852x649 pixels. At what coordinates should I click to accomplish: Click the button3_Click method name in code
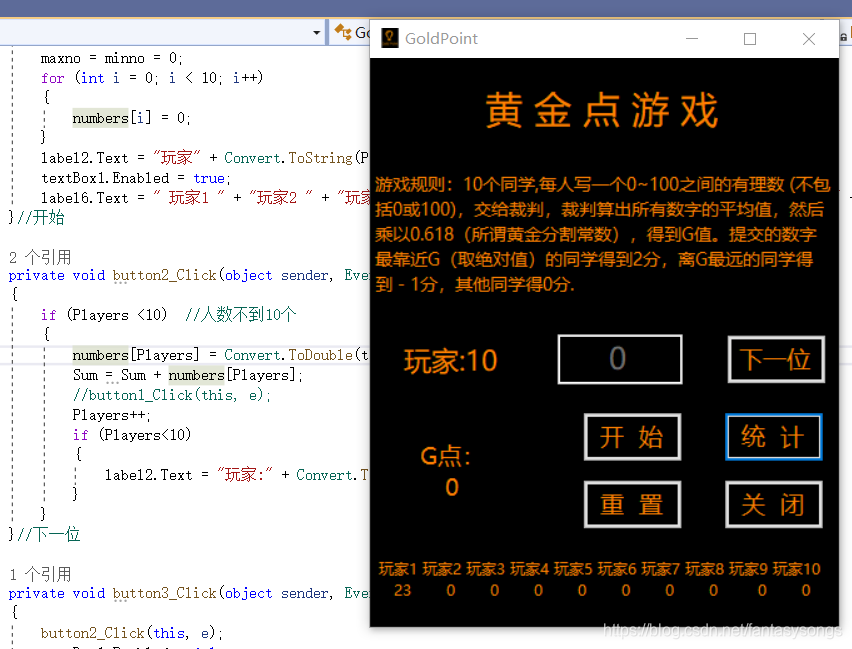(165, 593)
